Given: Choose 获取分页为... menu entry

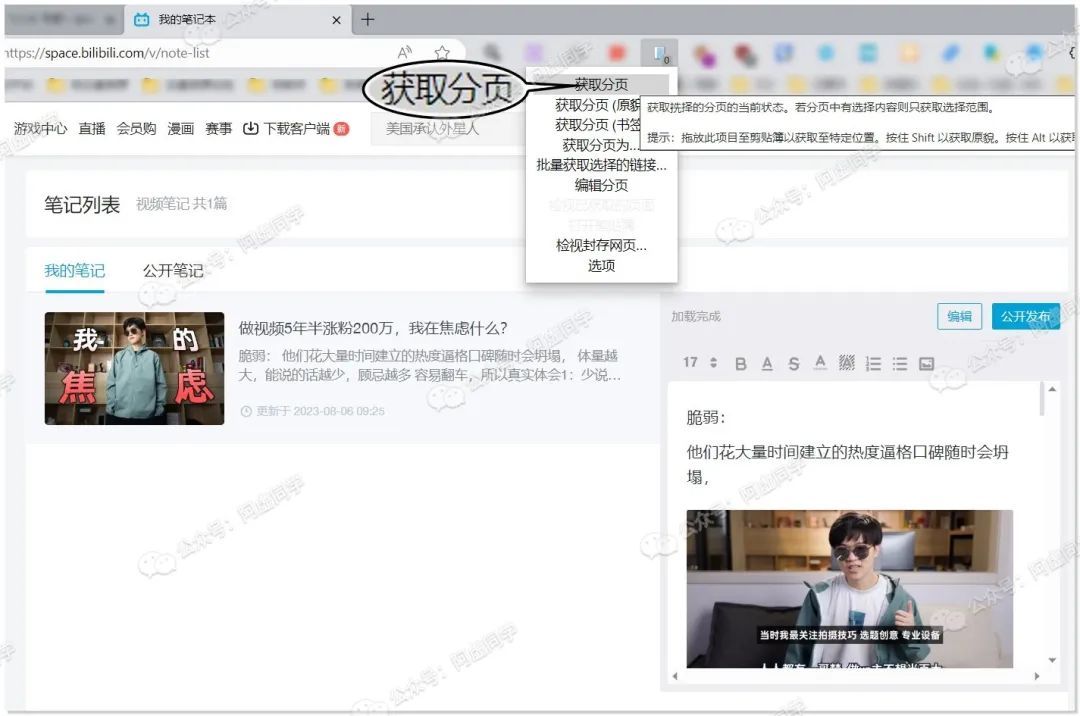Looking at the screenshot, I should point(601,145).
